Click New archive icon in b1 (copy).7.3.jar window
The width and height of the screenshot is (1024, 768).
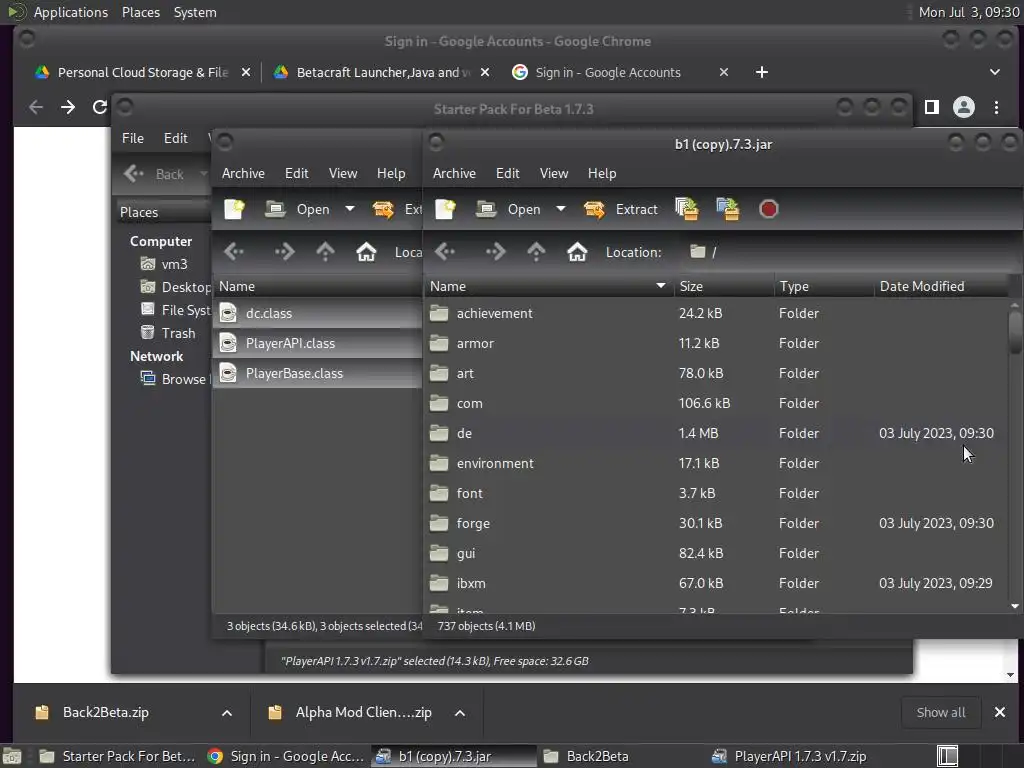coord(445,209)
